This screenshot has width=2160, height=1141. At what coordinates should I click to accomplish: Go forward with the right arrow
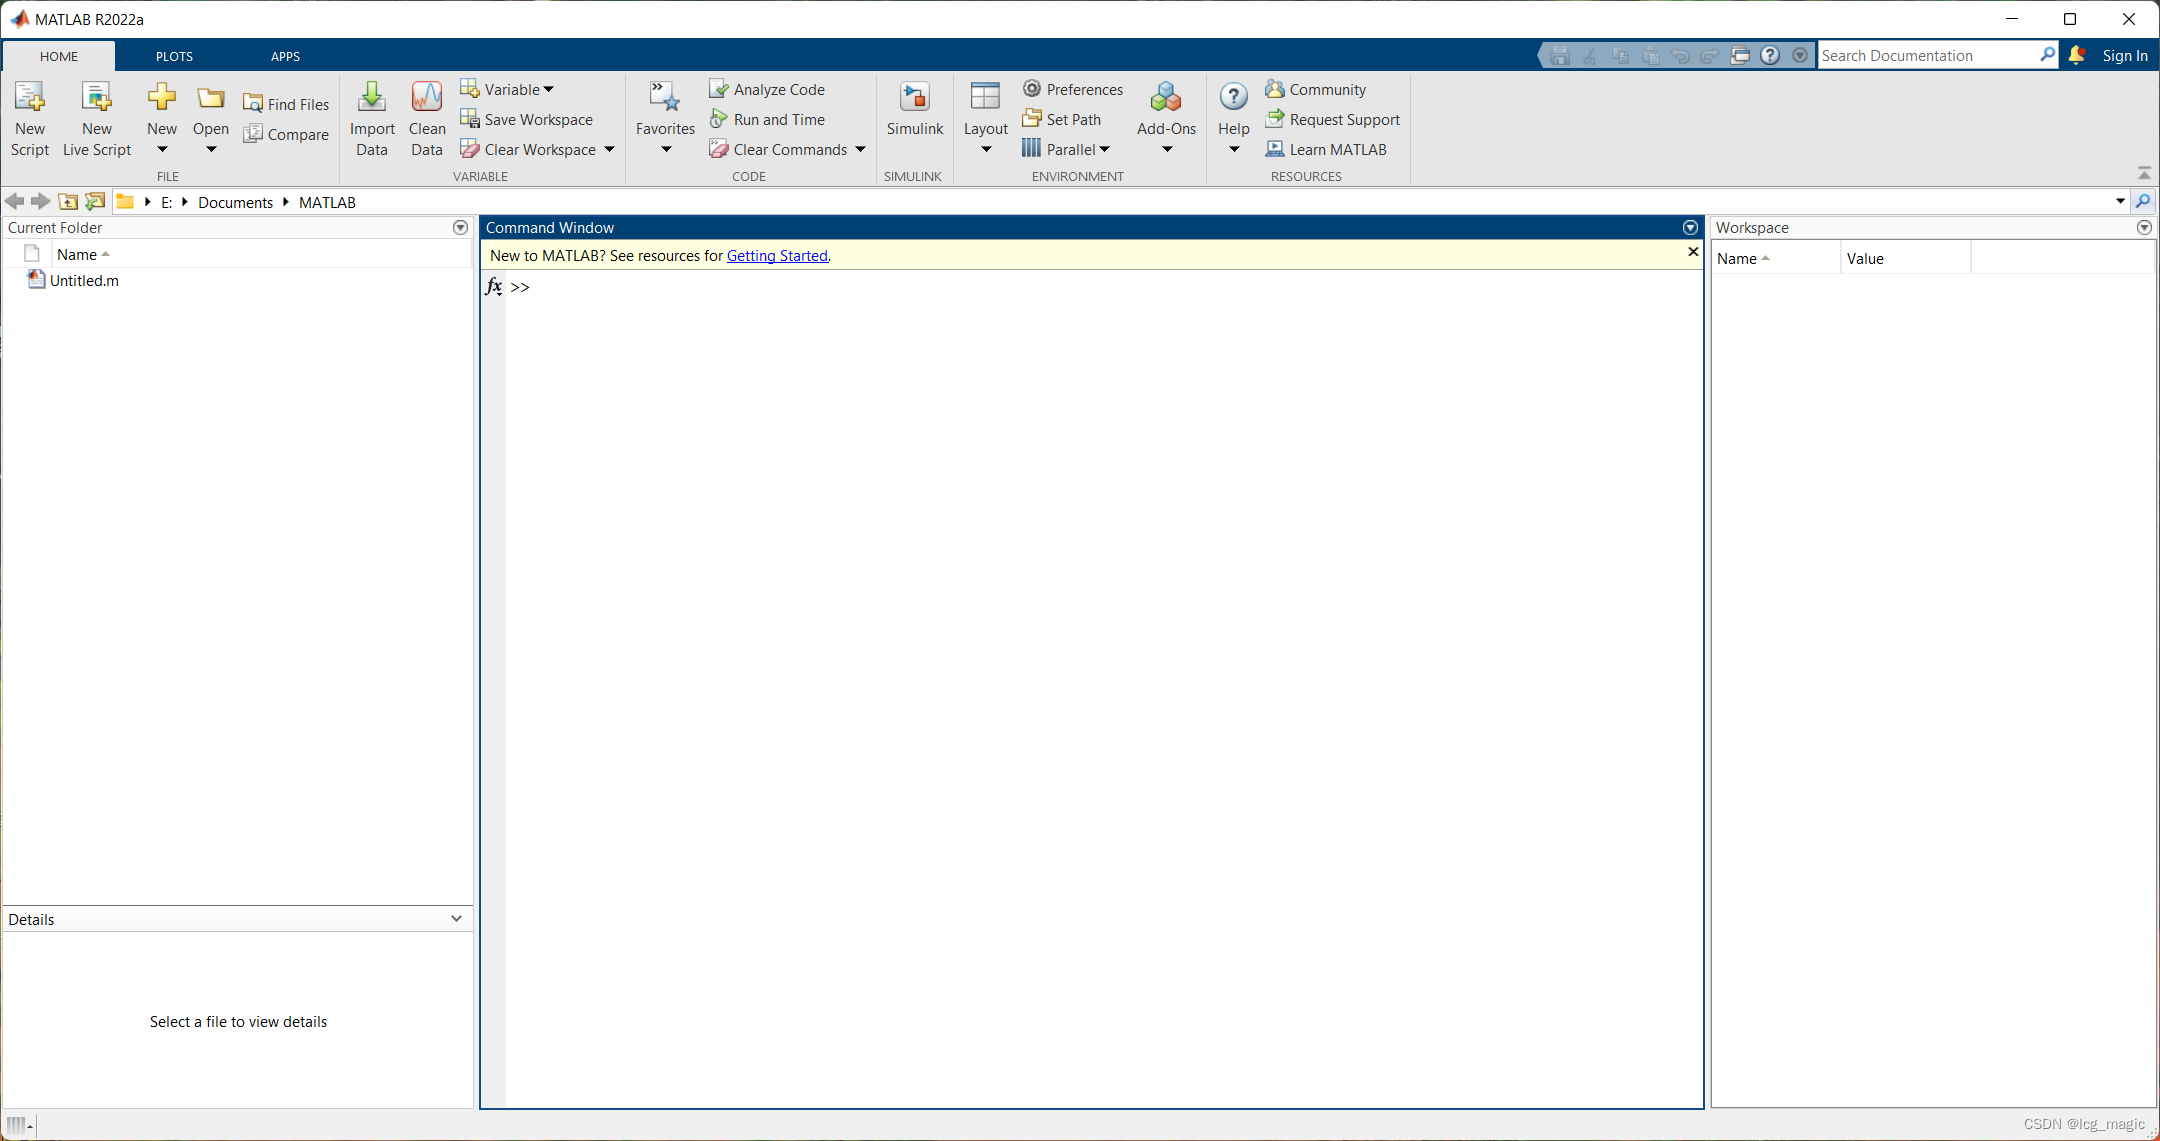(x=41, y=201)
